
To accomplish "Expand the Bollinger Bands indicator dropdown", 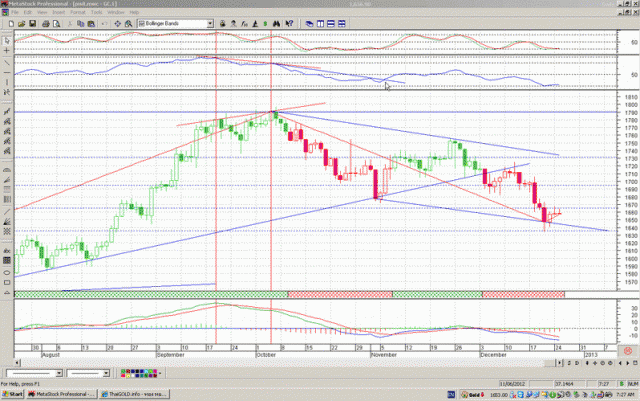I will coord(210,24).
